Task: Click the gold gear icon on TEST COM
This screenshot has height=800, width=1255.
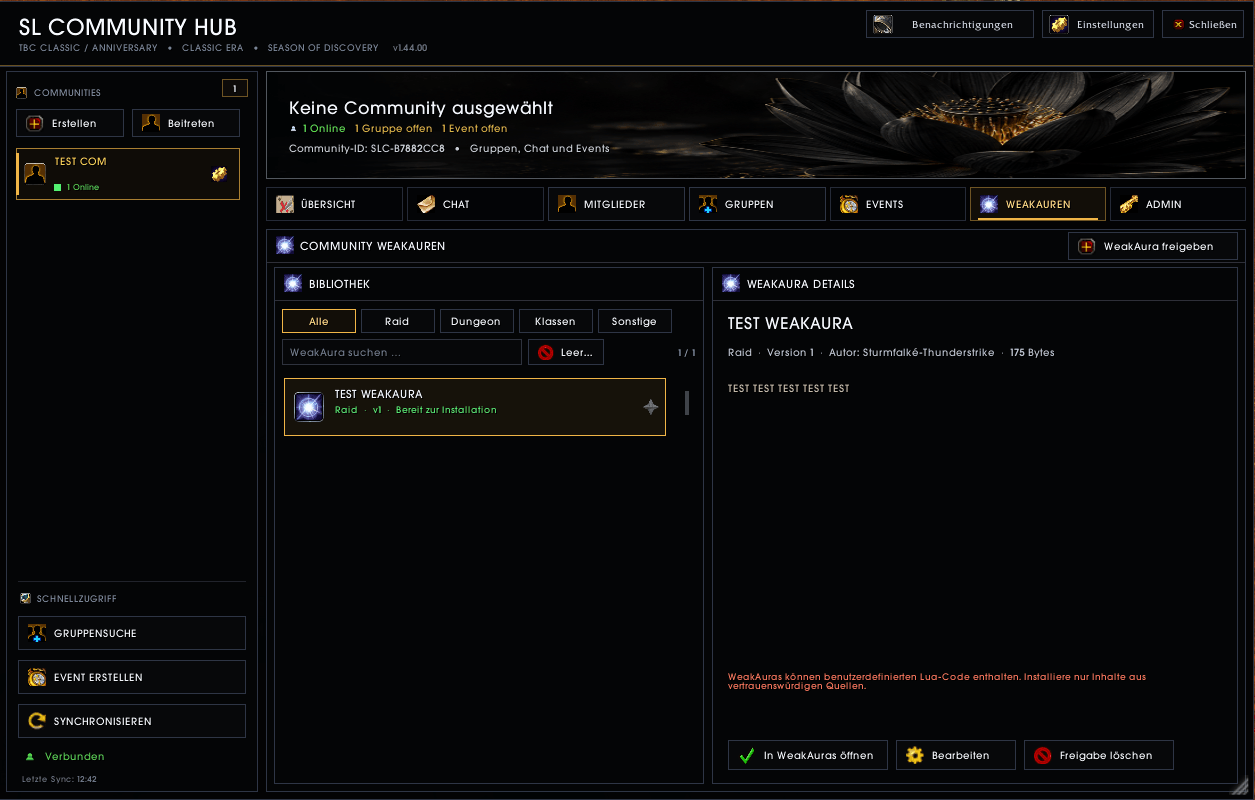Action: point(220,174)
